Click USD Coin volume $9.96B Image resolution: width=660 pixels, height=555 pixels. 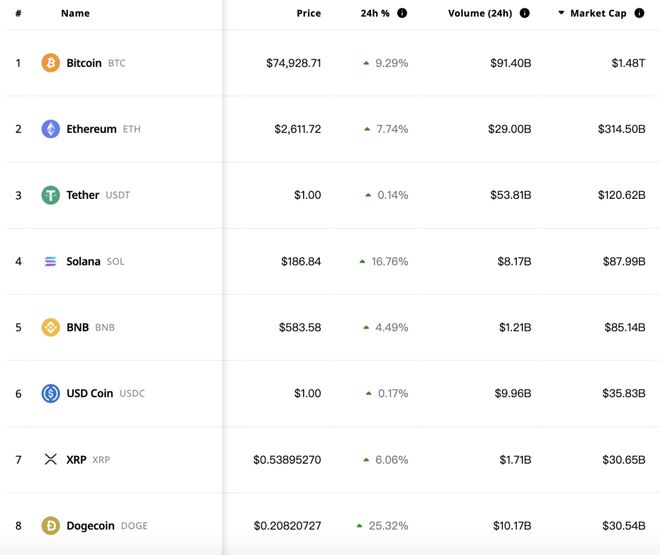click(513, 393)
